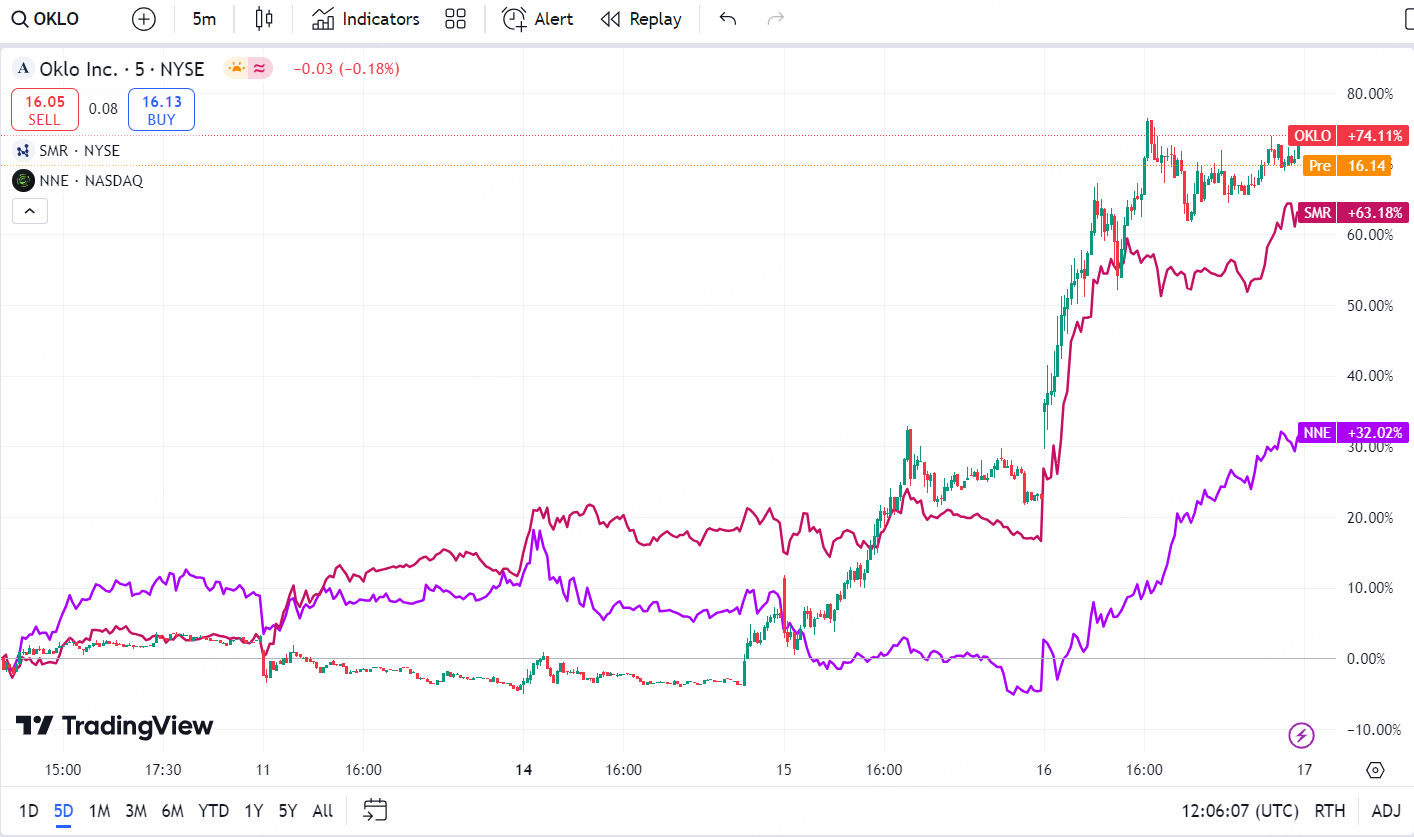Screen dimensions: 1414x837
Task: Undo the last chart action
Action: [728, 19]
